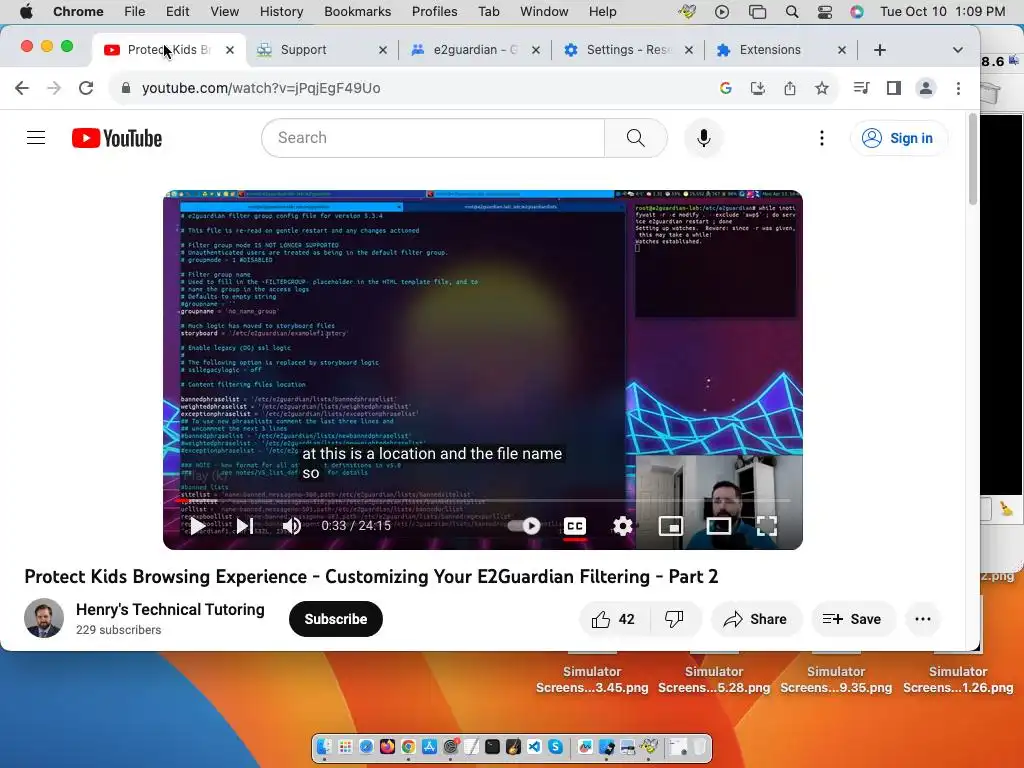This screenshot has width=1024, height=768.
Task: Open the Profiles menu
Action: (434, 12)
